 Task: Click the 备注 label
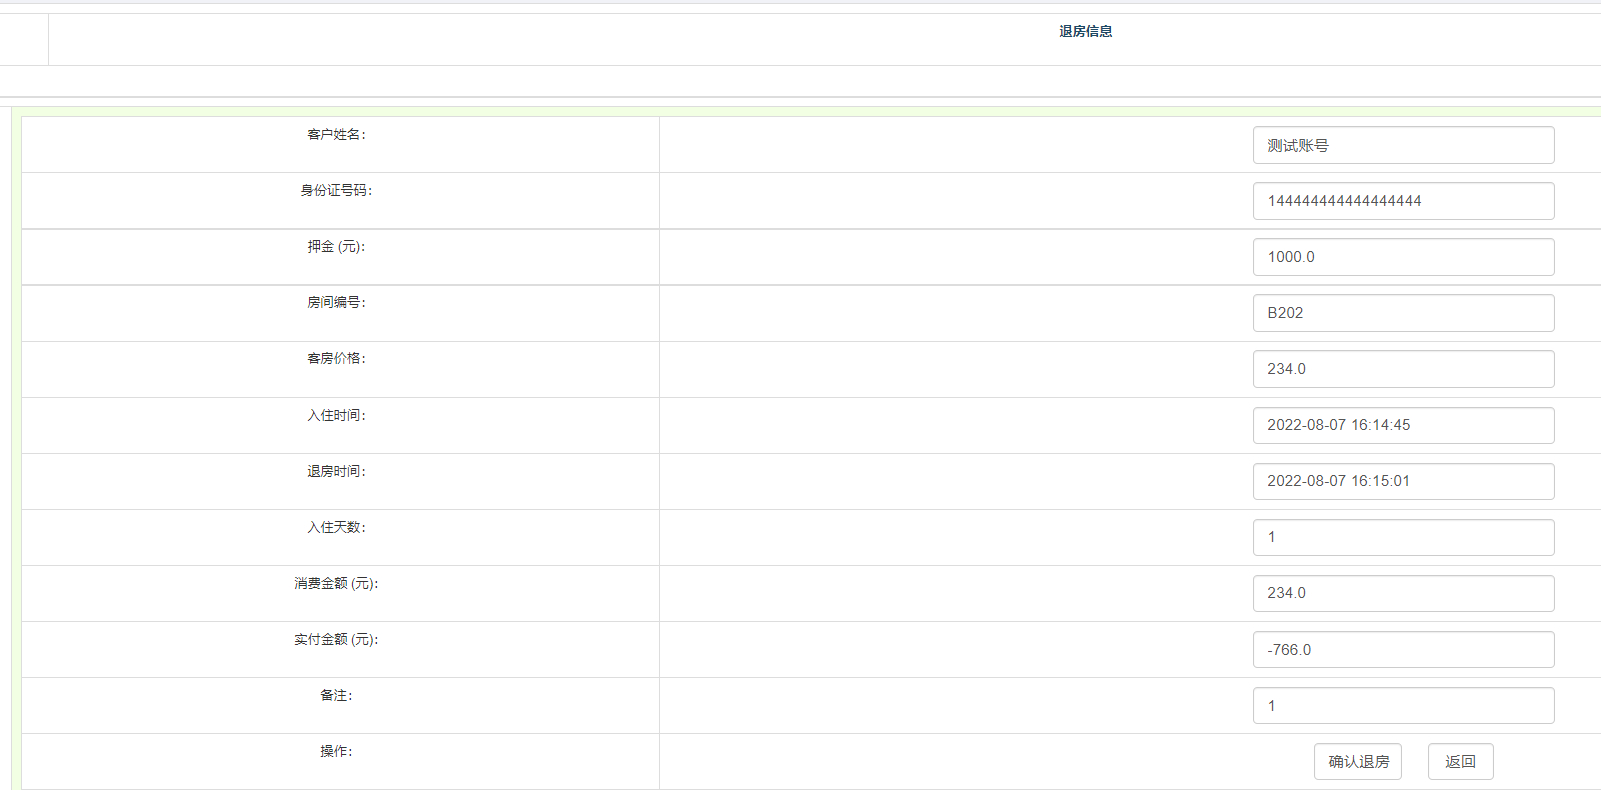(337, 695)
